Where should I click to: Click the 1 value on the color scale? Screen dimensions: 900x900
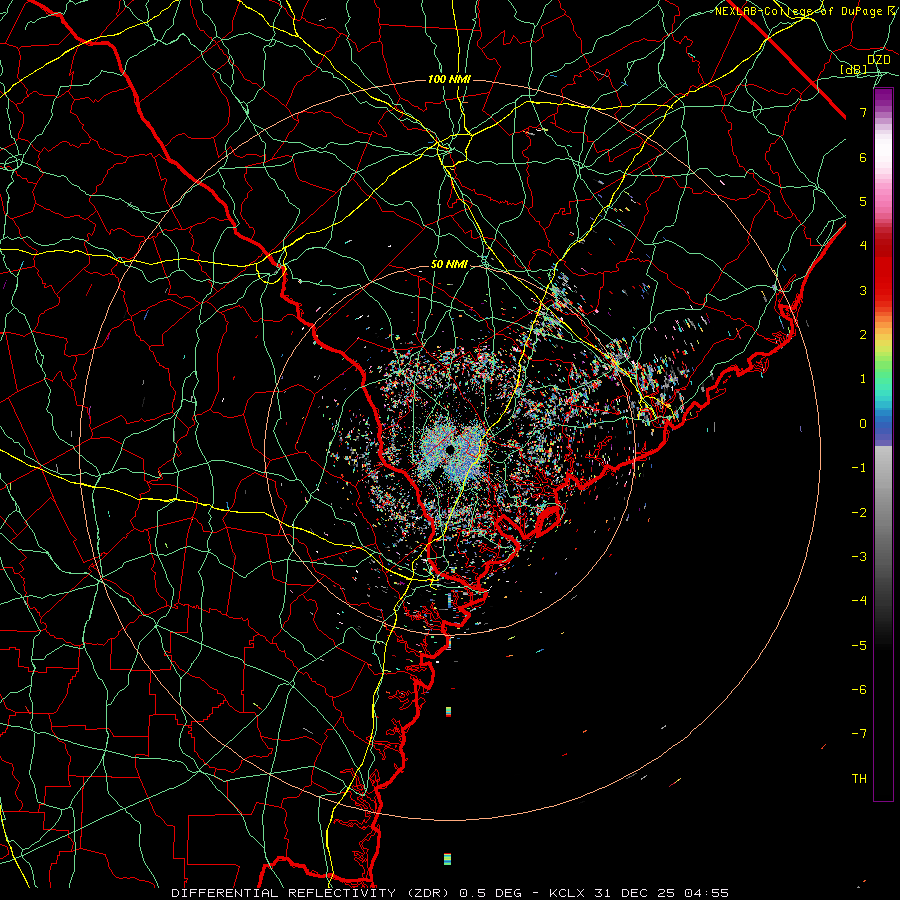pyautogui.click(x=863, y=379)
